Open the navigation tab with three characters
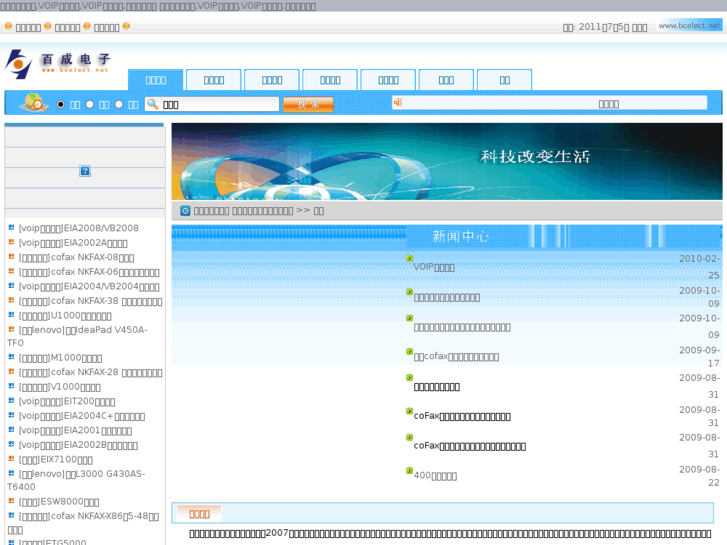The image size is (727, 545). [446, 80]
